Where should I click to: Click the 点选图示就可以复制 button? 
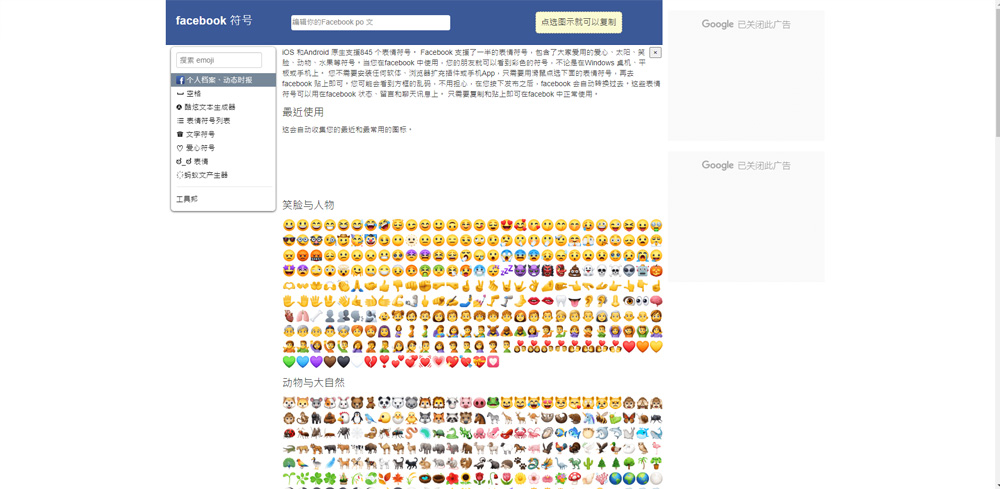tap(578, 22)
